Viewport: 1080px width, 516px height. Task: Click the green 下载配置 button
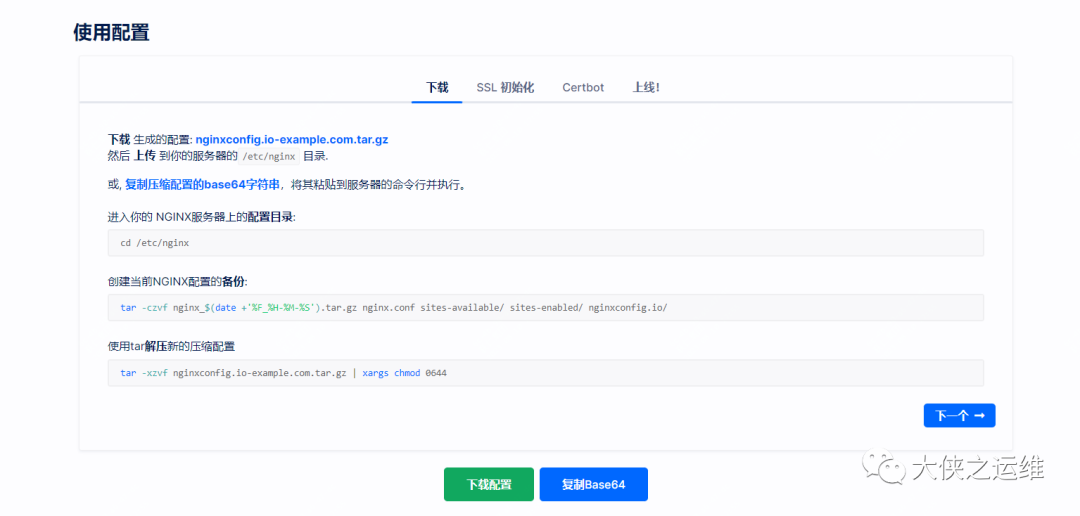coord(488,484)
